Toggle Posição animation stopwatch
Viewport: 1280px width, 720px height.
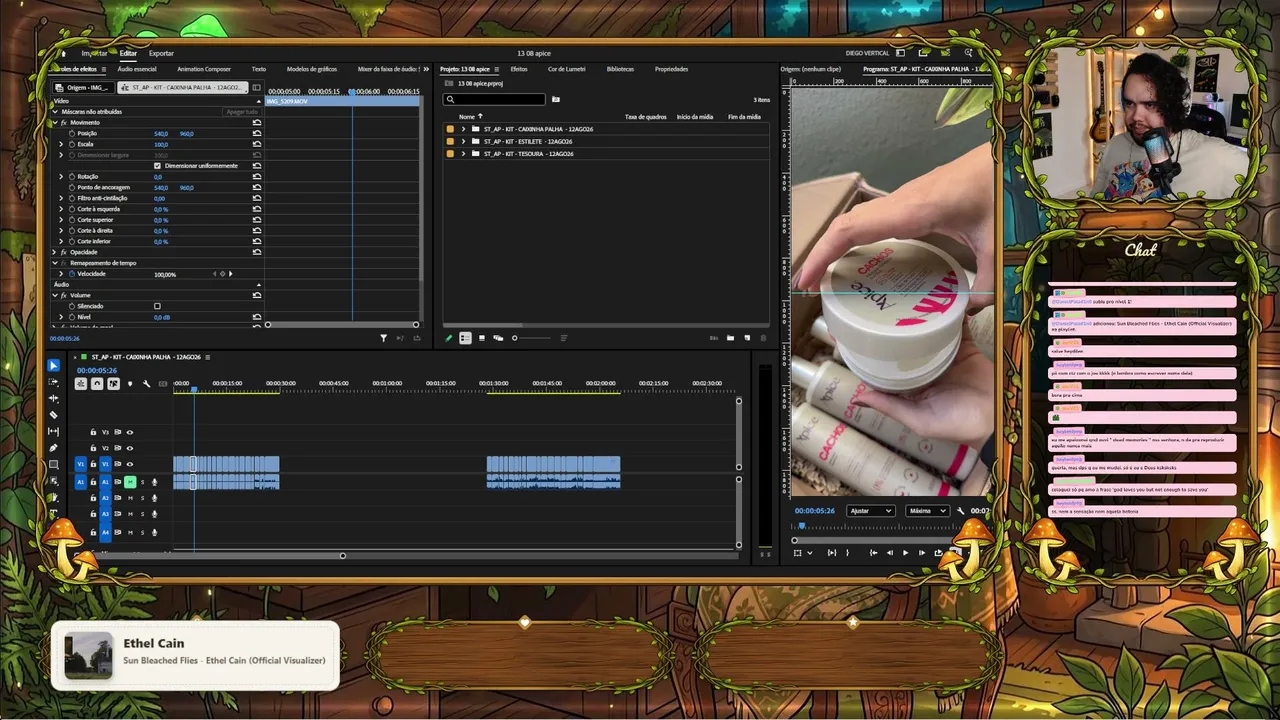click(72, 133)
